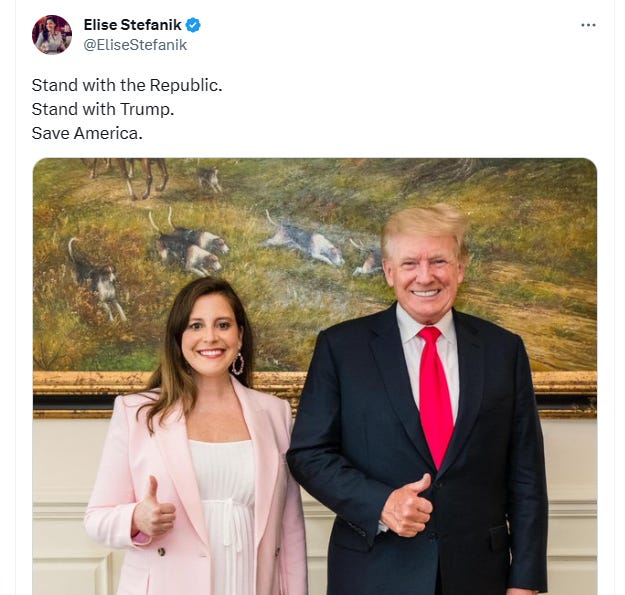
Task: Click the display name Elise Stefanik
Action: point(132,25)
